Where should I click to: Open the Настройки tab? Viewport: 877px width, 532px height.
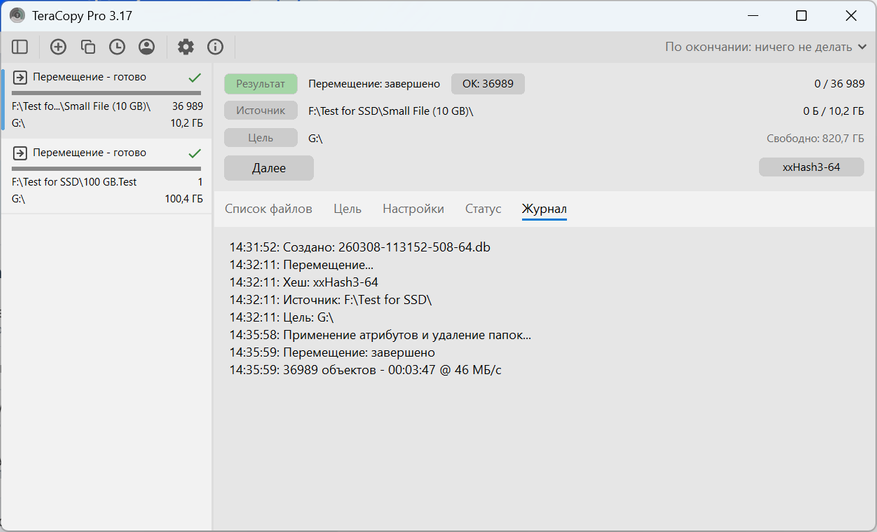pos(413,209)
